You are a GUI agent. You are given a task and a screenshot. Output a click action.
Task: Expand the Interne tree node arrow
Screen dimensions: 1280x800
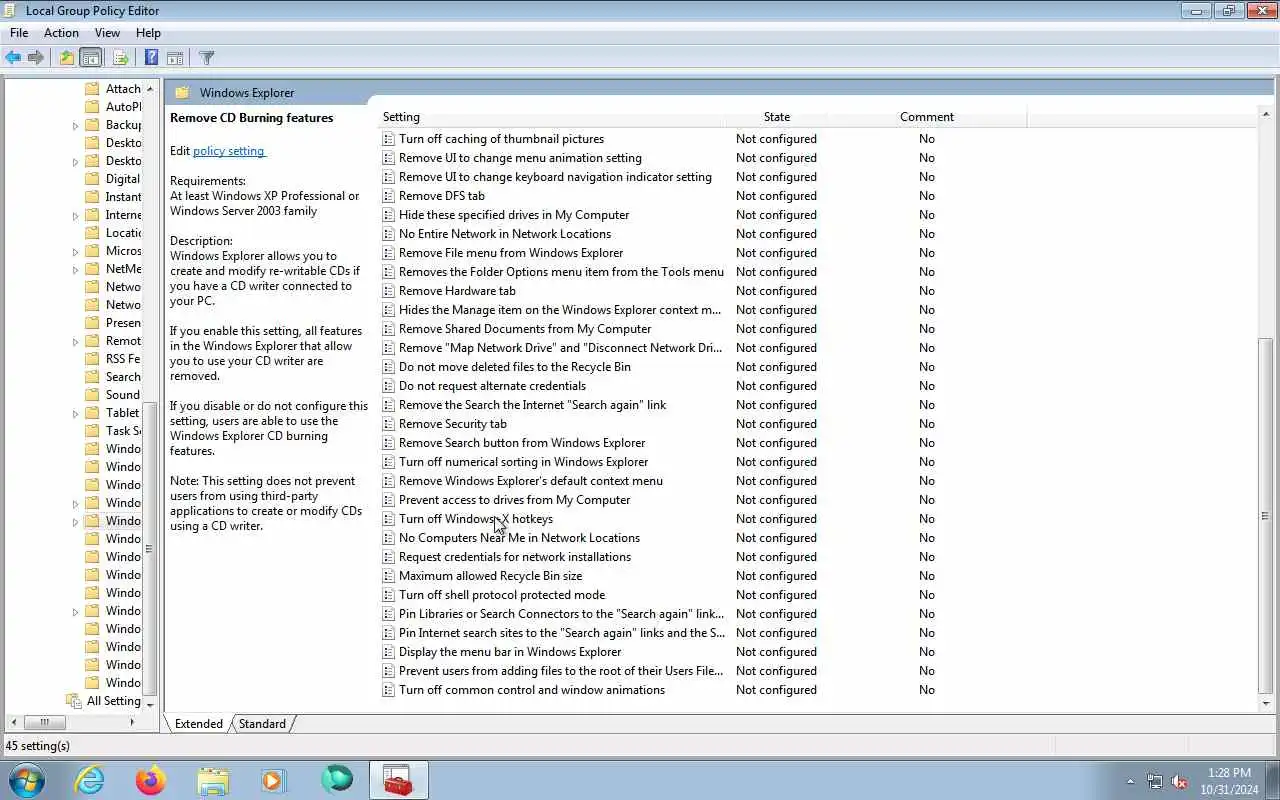(76, 215)
